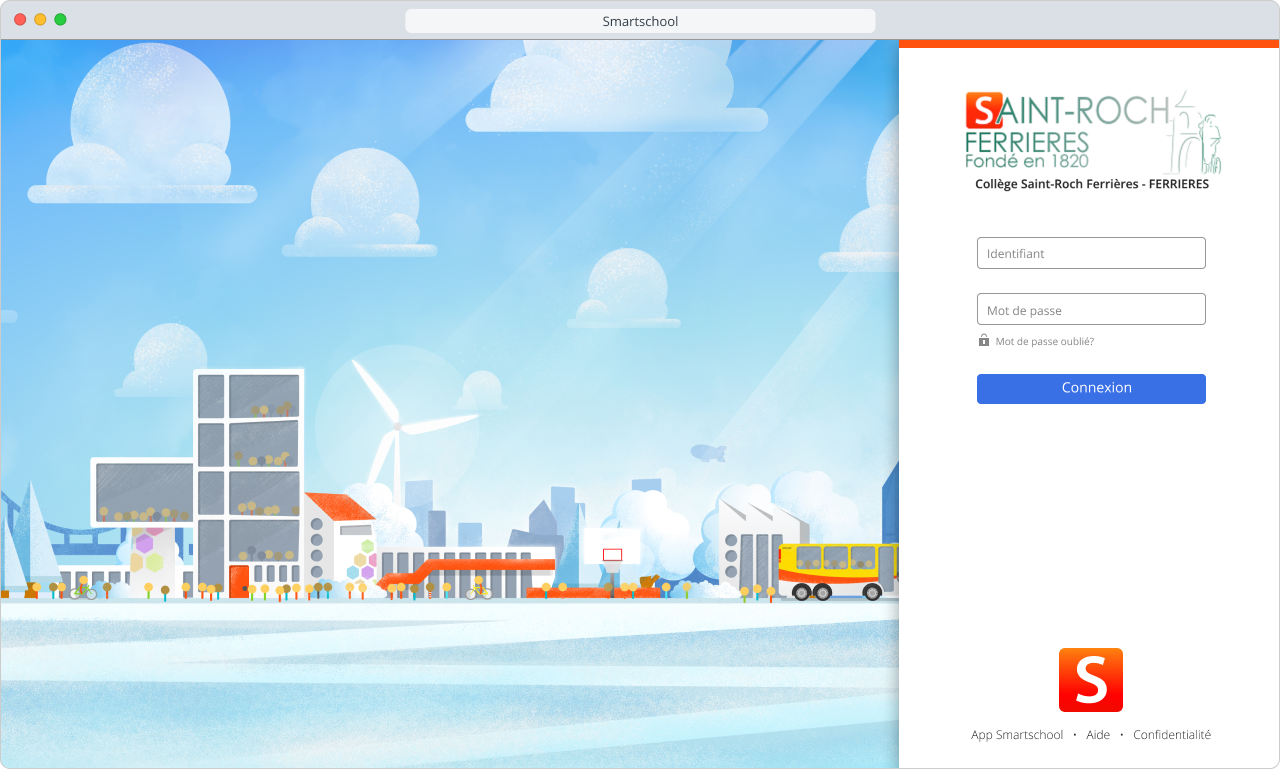
Task: Open the Aide help link
Action: (x=1098, y=735)
